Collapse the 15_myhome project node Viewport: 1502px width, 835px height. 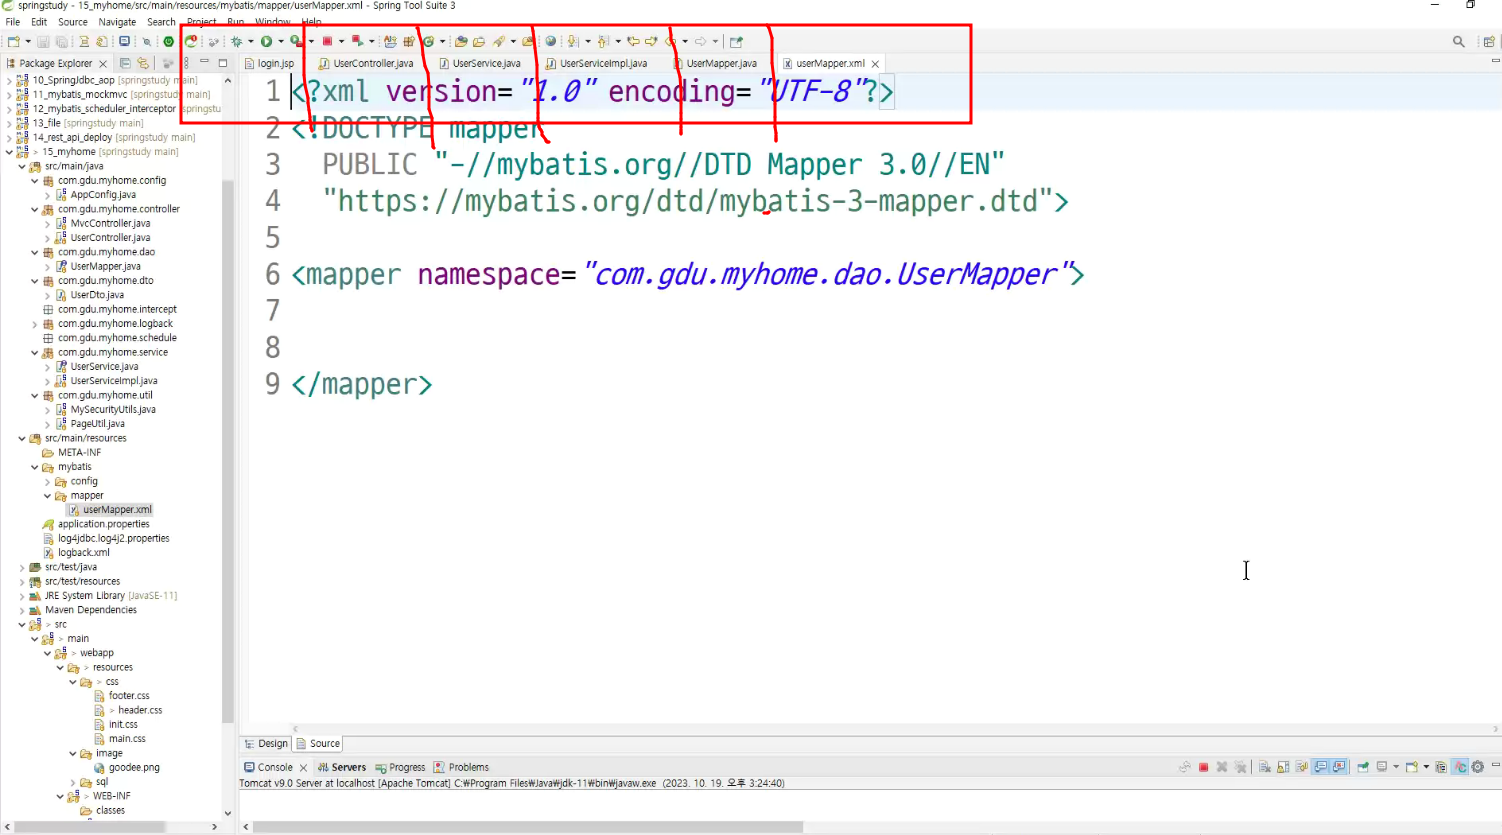coord(9,152)
